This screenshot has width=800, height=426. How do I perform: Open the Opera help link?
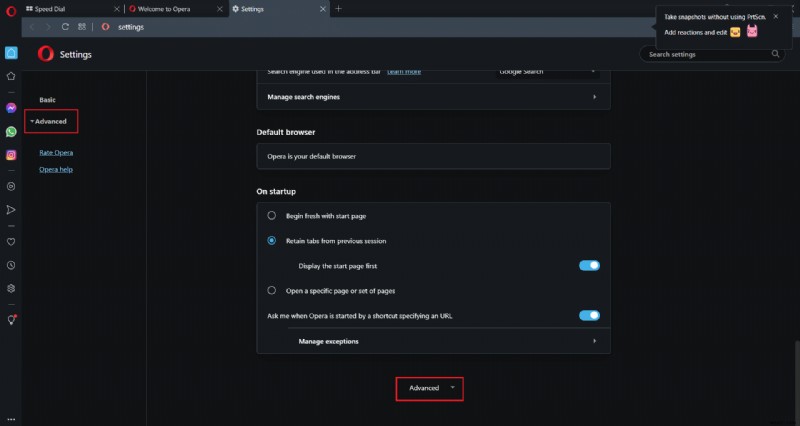pyautogui.click(x=56, y=169)
